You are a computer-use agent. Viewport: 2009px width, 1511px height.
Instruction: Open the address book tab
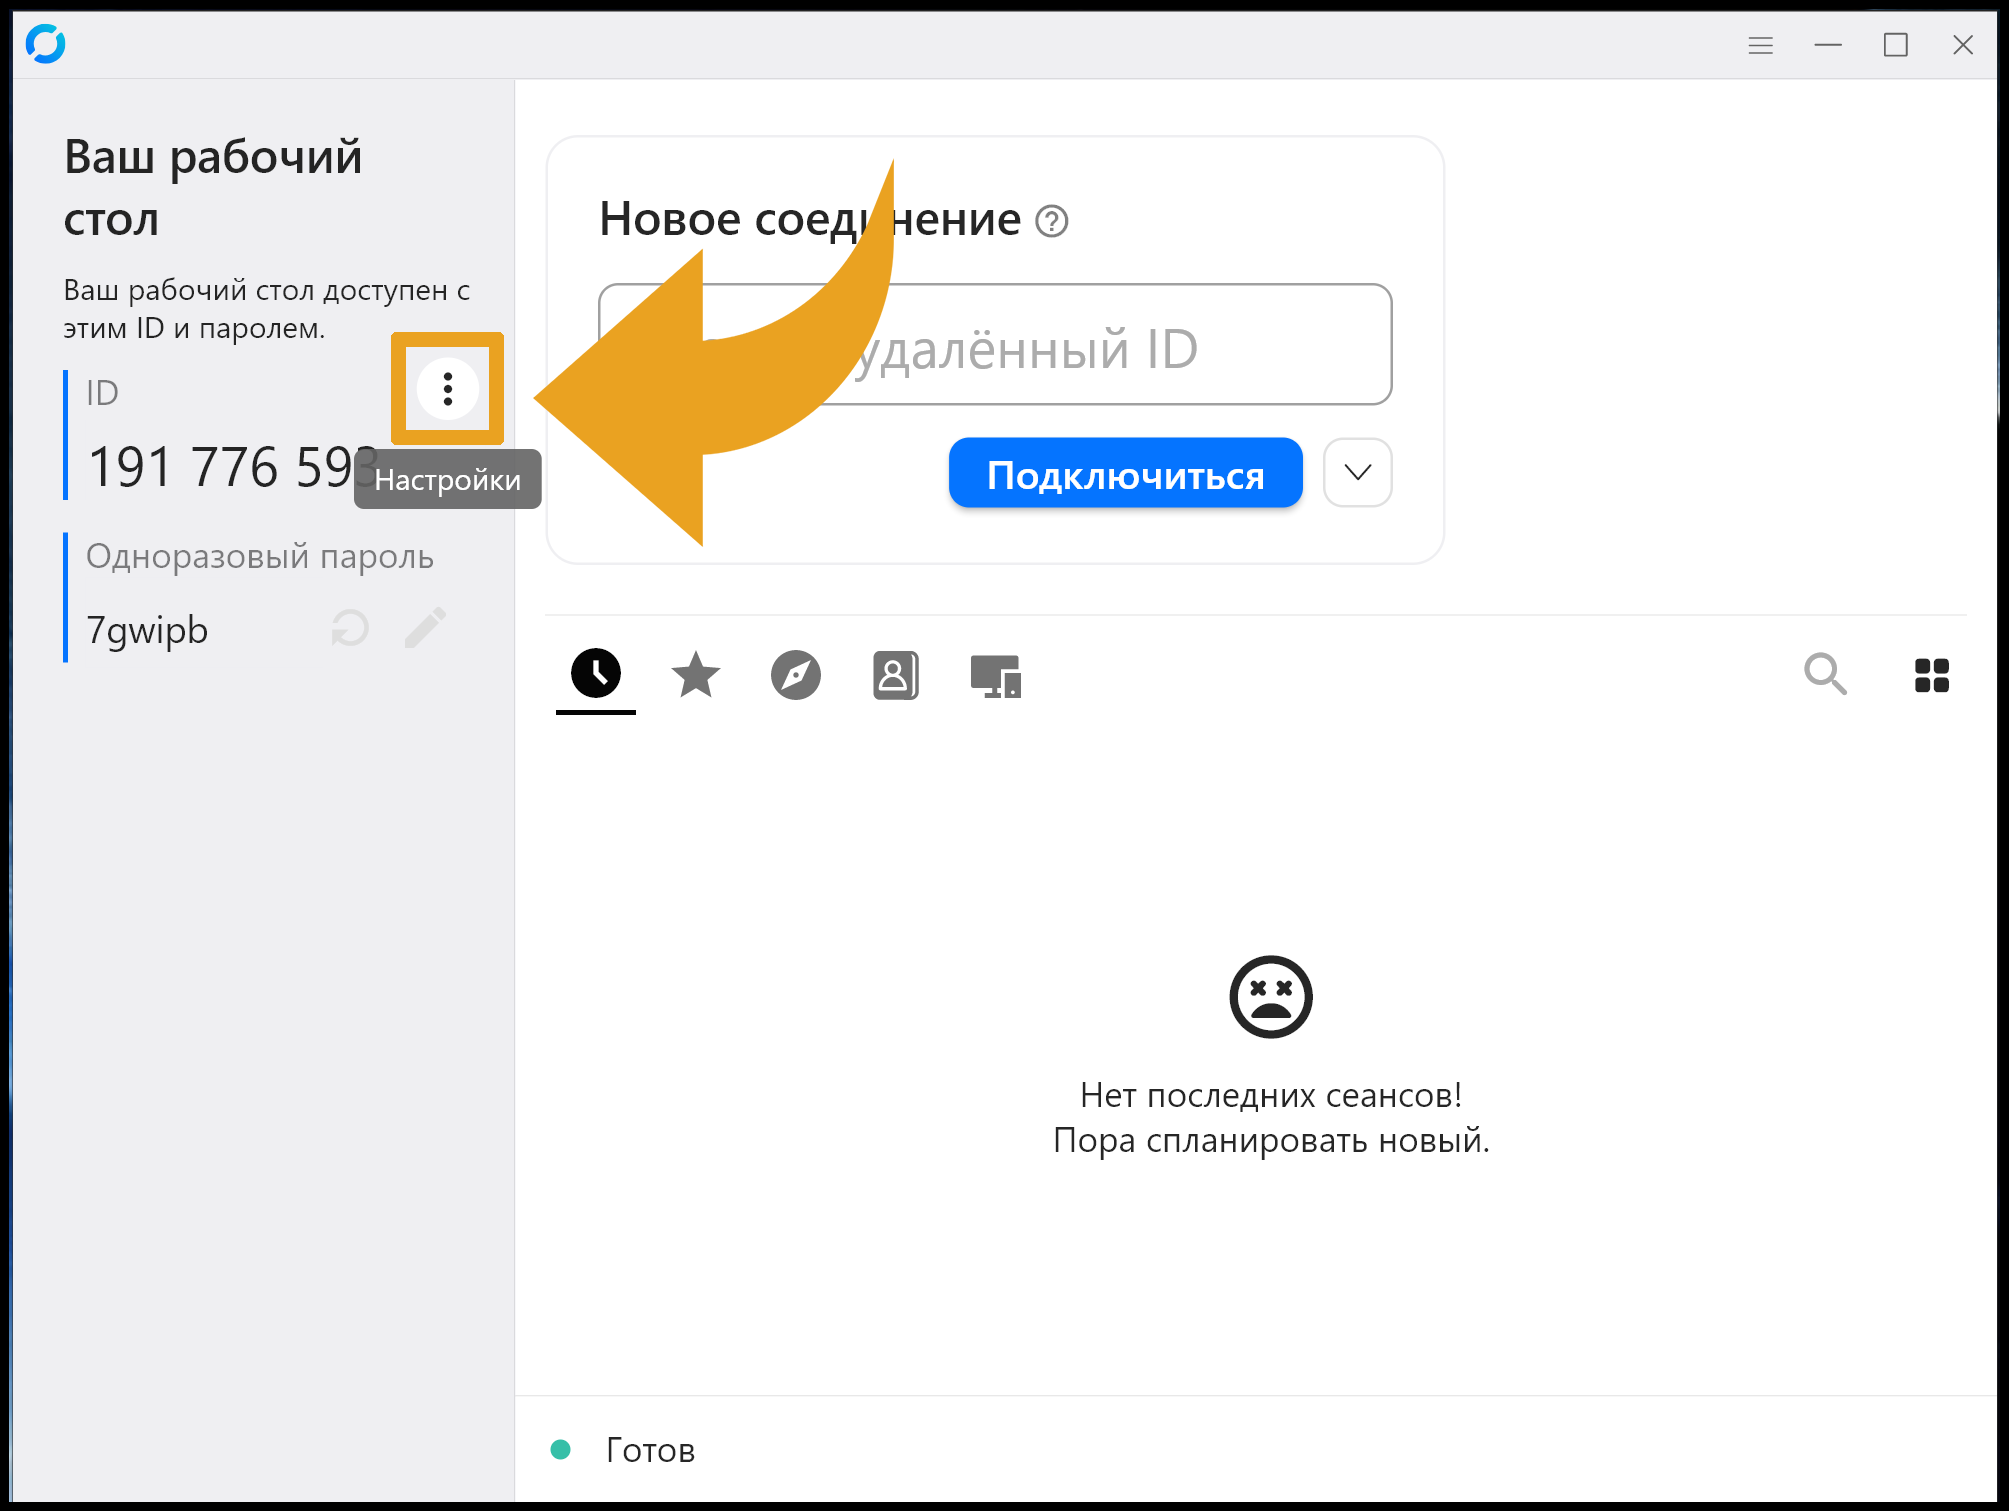pyautogui.click(x=895, y=675)
